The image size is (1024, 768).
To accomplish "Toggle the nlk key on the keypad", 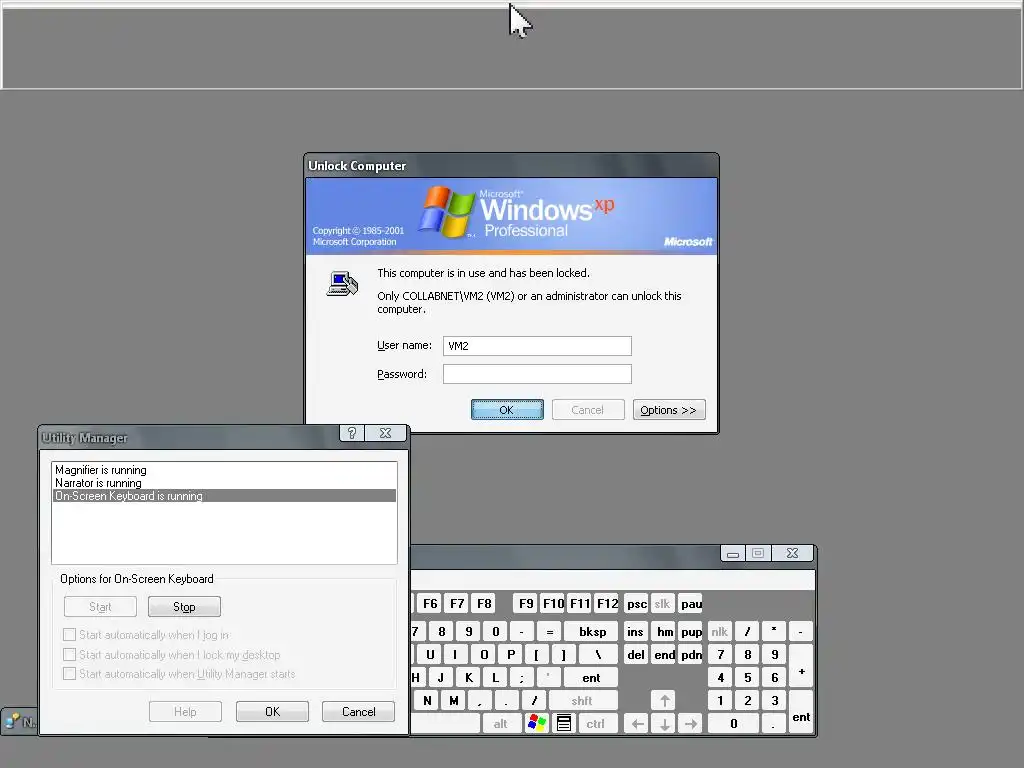I will pyautogui.click(x=720, y=632).
